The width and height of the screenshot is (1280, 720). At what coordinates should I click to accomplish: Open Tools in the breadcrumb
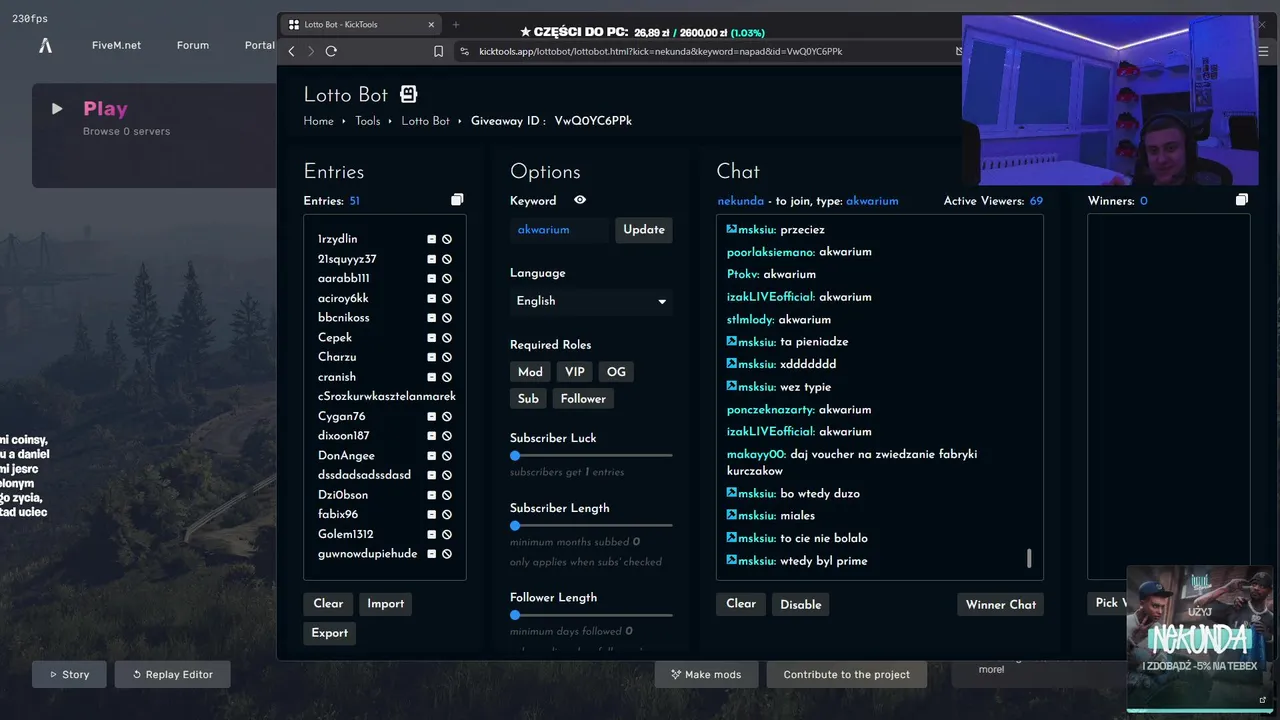click(368, 121)
